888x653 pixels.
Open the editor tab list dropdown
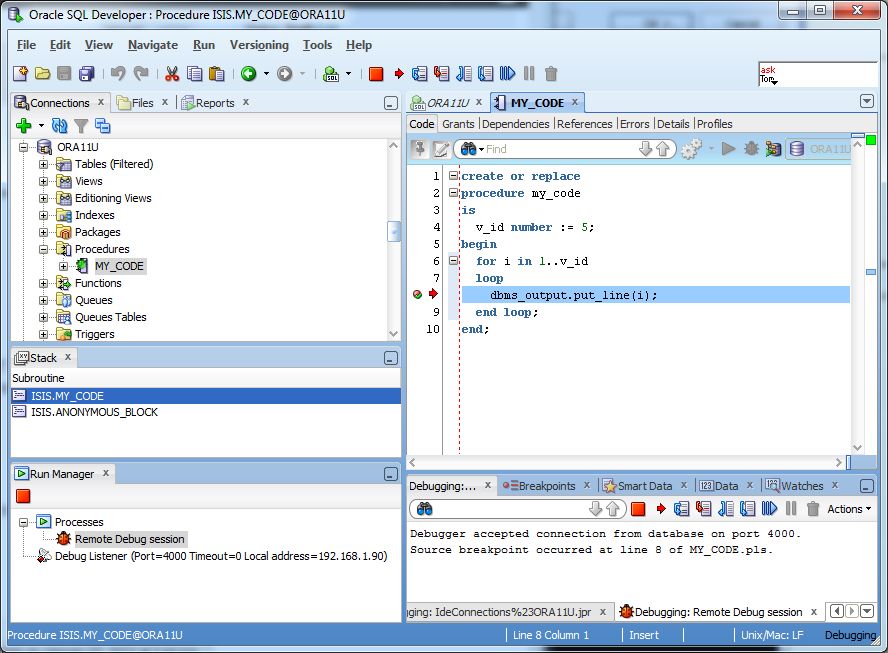click(866, 101)
